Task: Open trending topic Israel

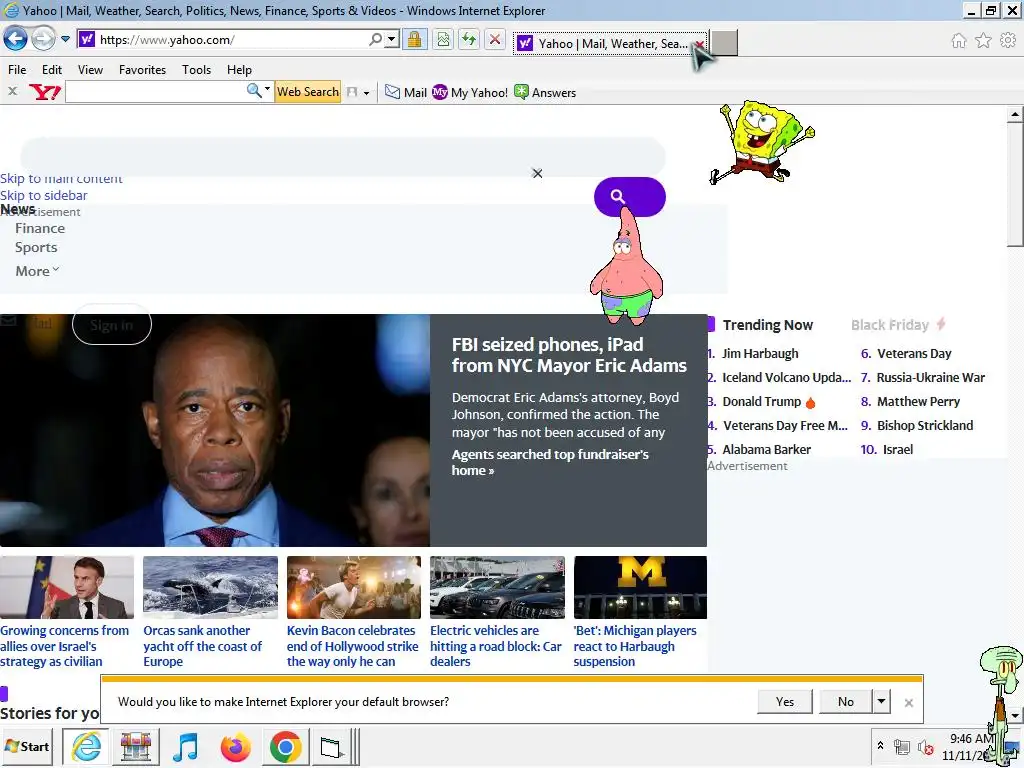Action: tap(897, 449)
